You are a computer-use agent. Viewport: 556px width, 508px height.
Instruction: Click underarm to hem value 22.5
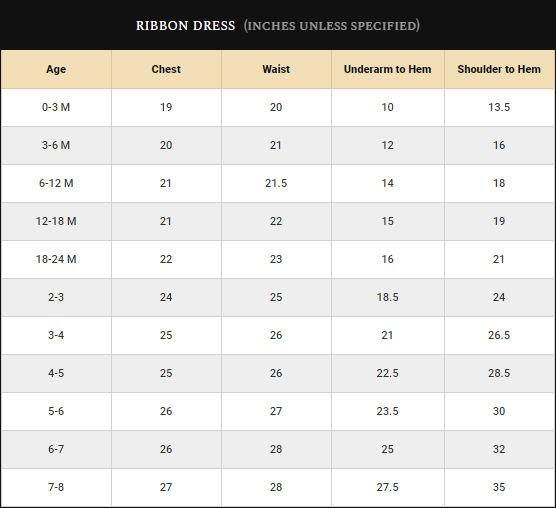(x=388, y=373)
